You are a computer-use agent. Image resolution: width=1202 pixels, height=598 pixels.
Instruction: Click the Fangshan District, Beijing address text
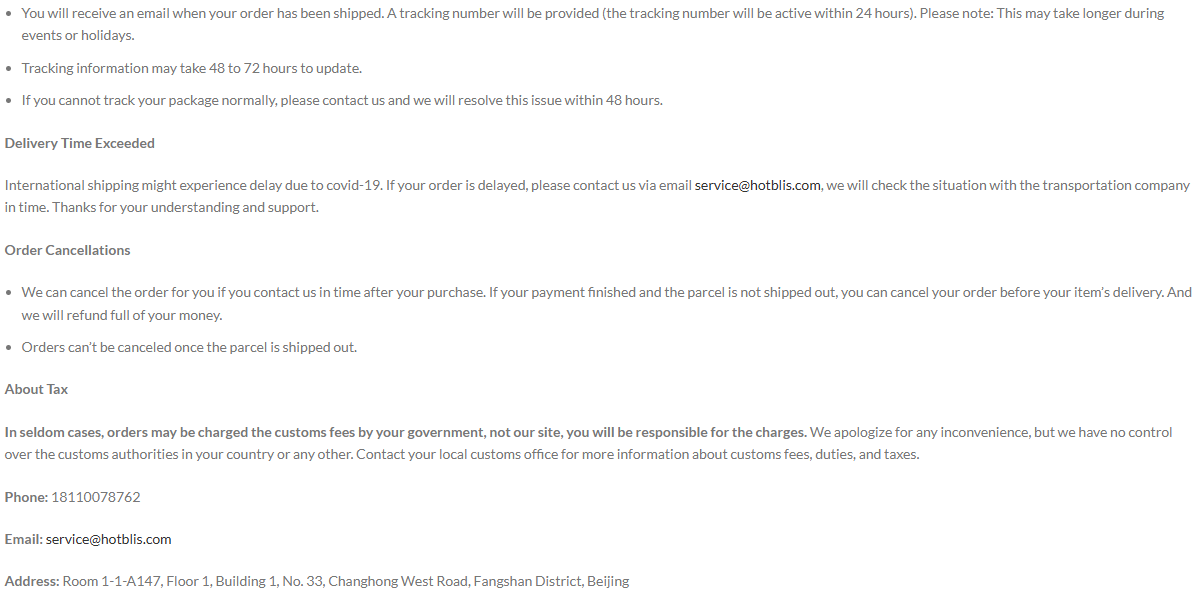pyautogui.click(x=551, y=581)
